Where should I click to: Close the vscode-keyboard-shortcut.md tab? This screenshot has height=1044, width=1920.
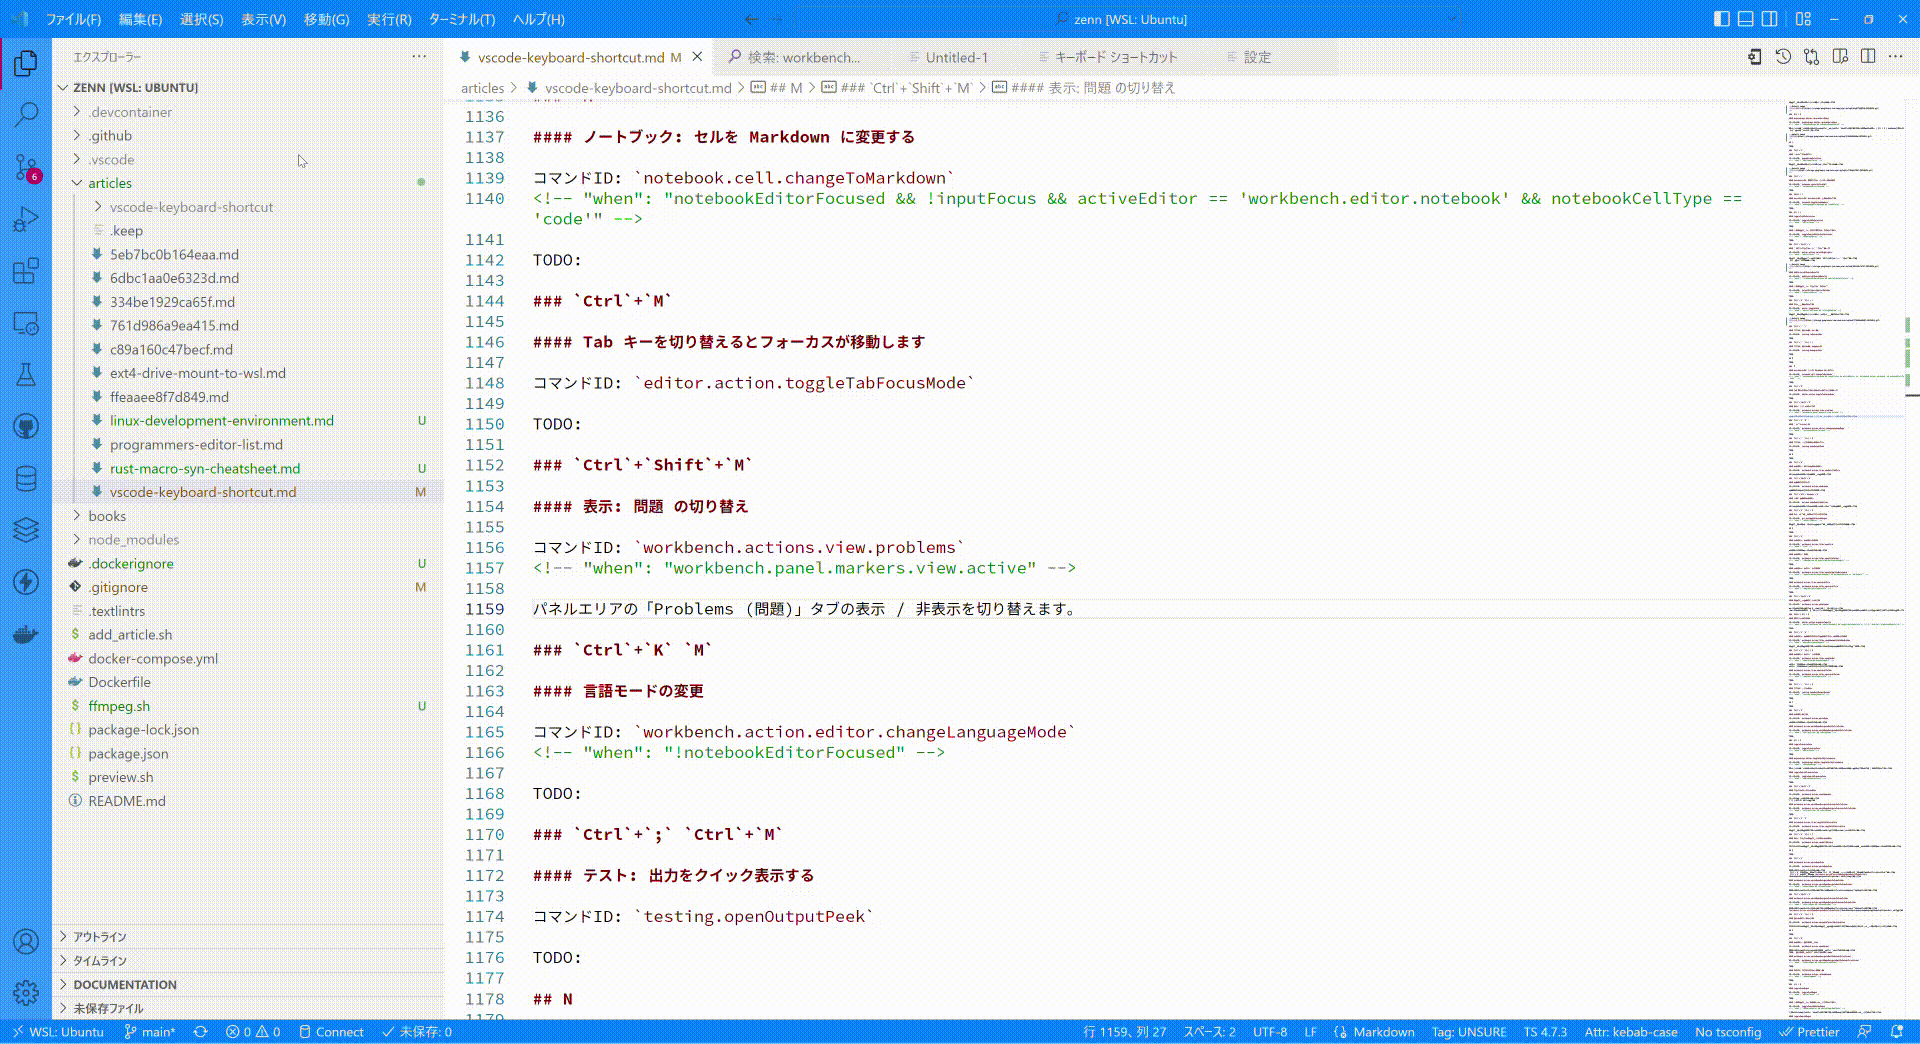(x=698, y=57)
